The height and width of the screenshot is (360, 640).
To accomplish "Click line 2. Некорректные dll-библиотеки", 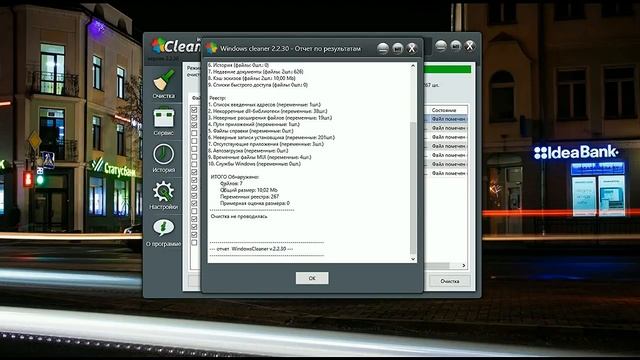I will (x=268, y=111).
